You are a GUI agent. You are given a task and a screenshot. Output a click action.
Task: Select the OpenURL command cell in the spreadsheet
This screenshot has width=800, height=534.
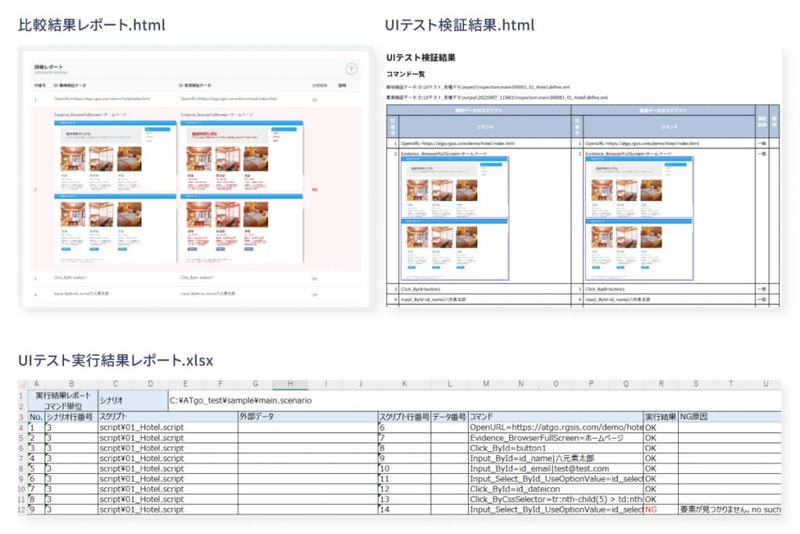pos(552,427)
